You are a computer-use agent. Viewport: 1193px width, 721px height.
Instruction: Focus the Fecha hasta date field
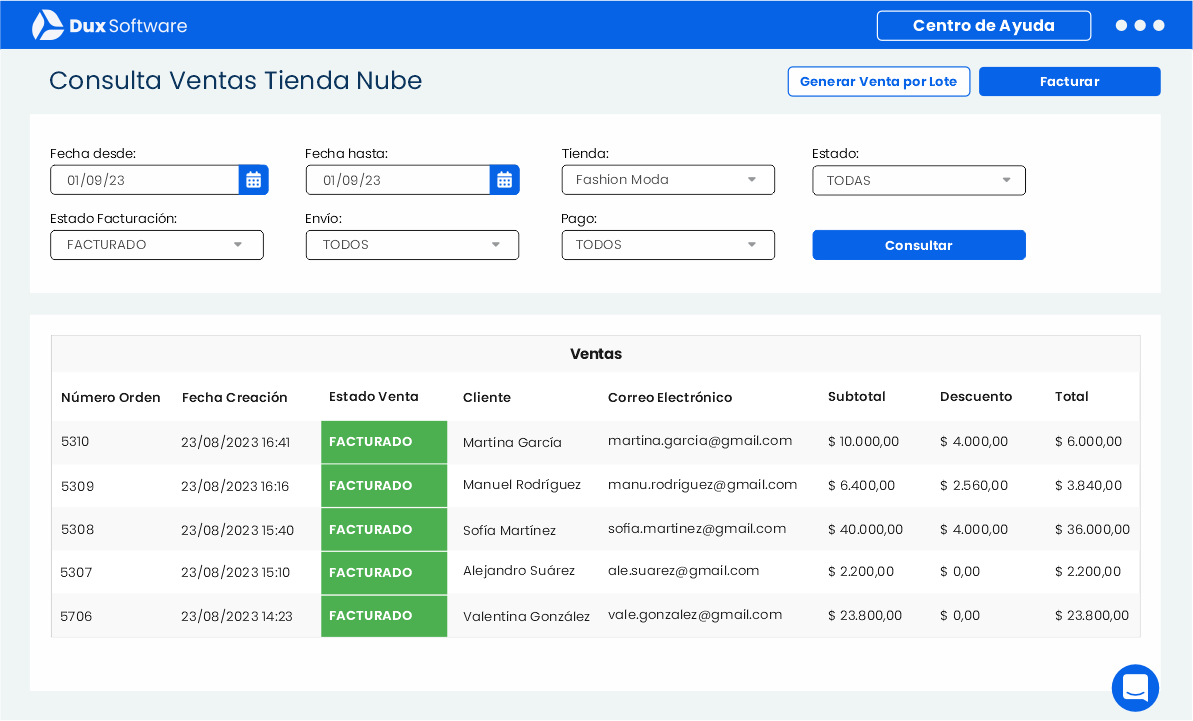398,180
